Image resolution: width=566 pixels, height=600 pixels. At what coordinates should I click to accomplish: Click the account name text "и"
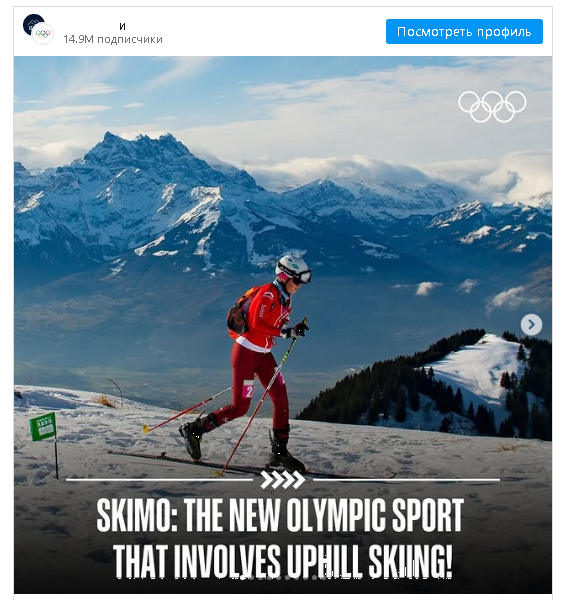click(x=122, y=26)
